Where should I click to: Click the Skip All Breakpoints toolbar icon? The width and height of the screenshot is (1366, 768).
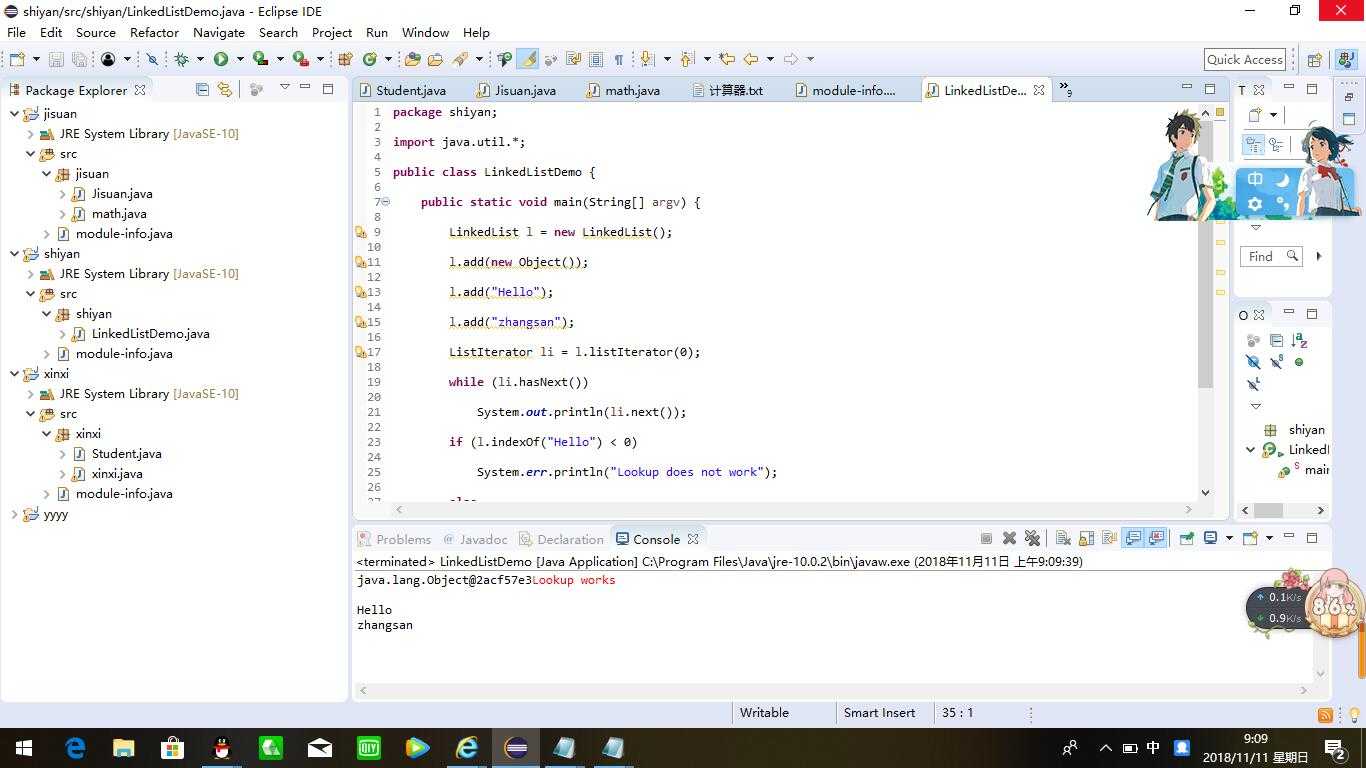pos(152,59)
